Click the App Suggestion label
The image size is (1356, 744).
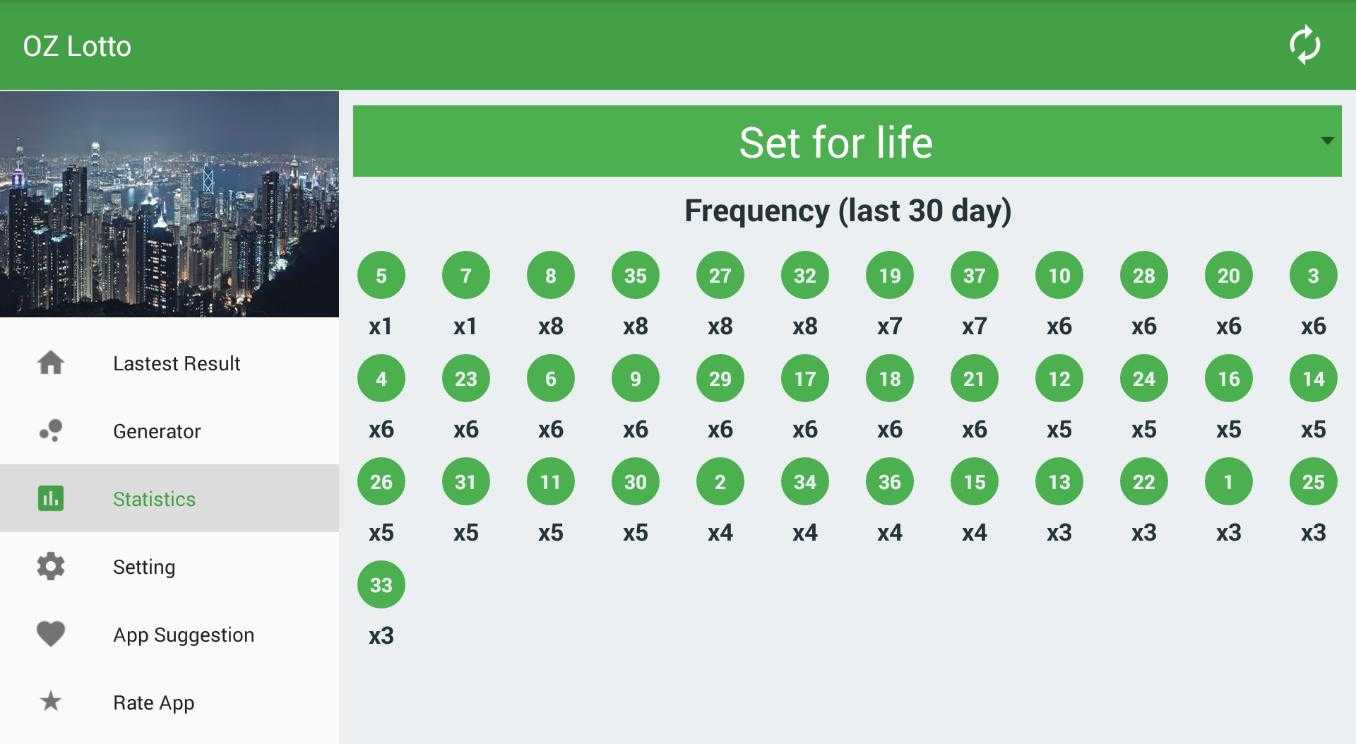tap(184, 635)
